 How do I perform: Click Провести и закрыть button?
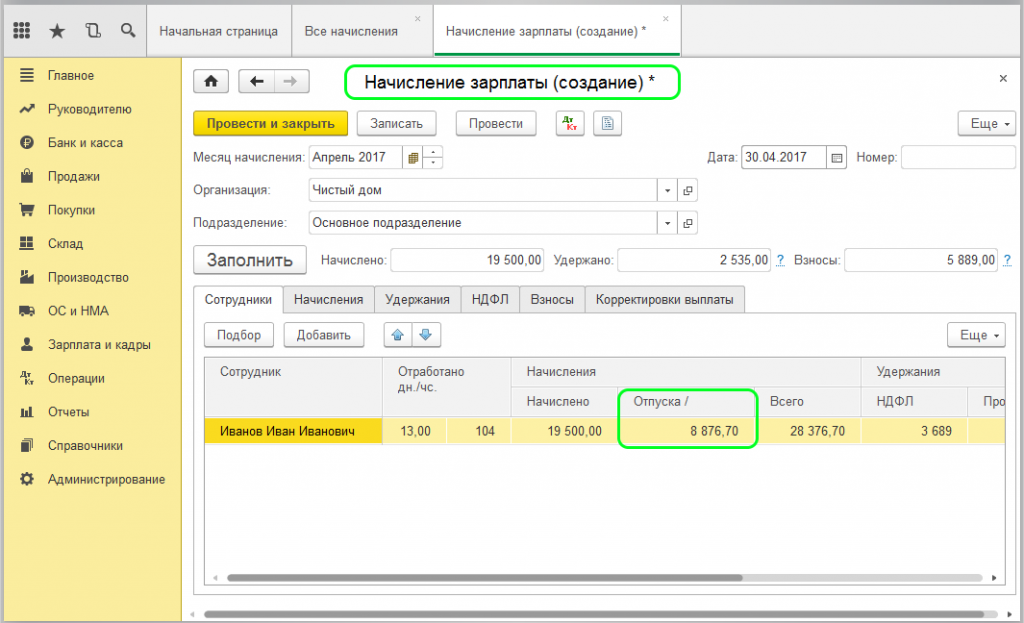(x=270, y=123)
